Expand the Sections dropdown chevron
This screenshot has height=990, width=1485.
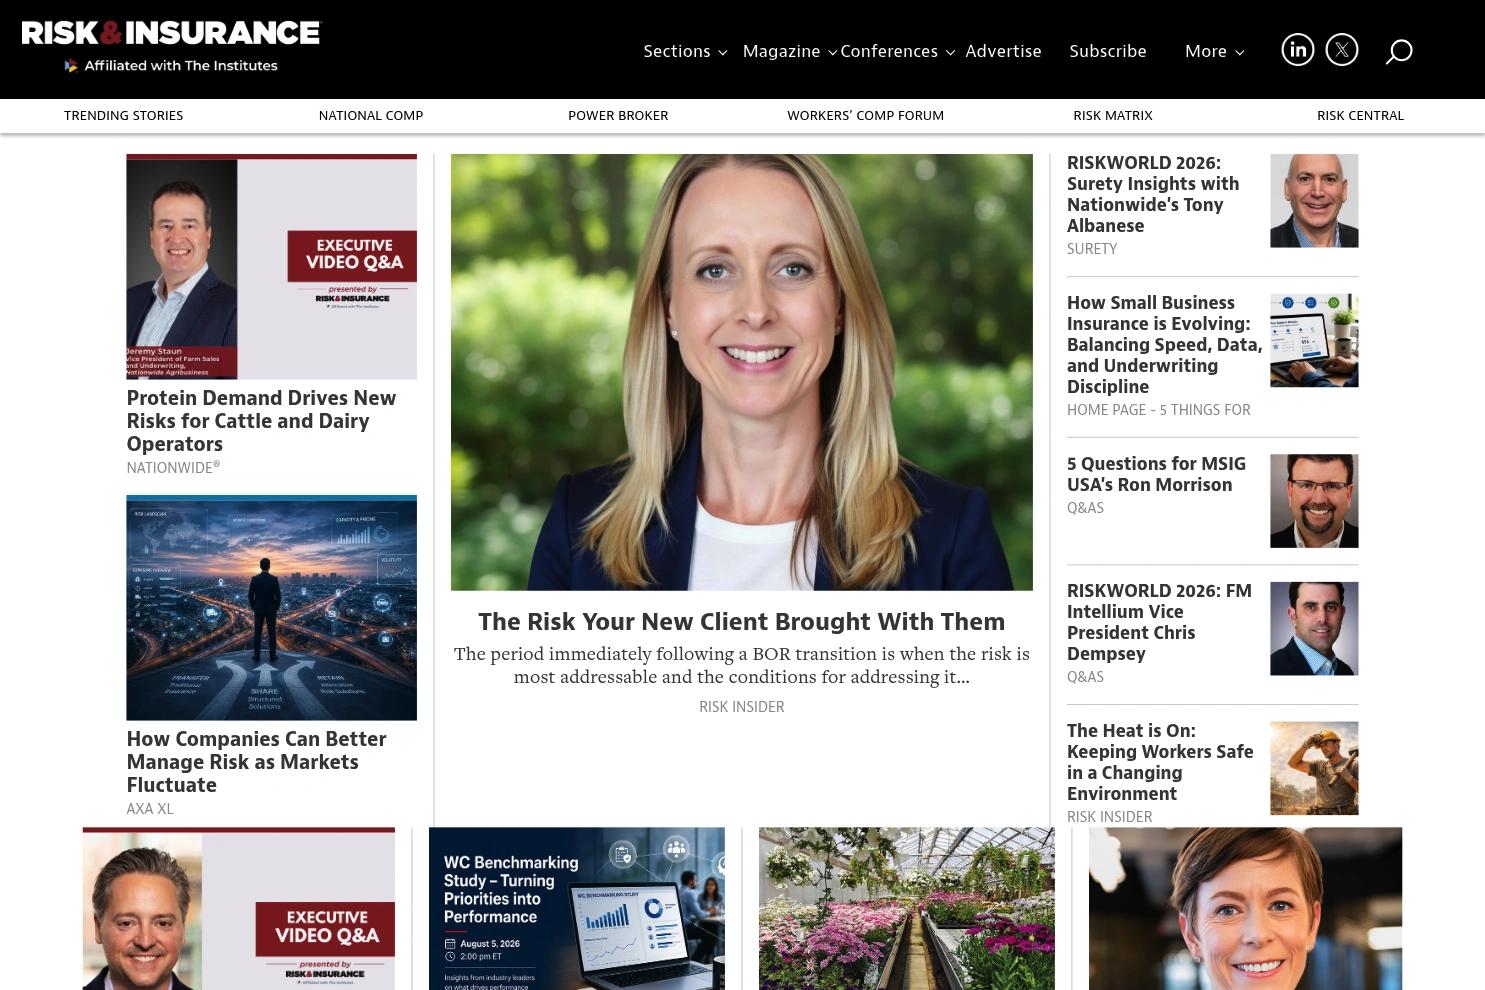tap(723, 52)
